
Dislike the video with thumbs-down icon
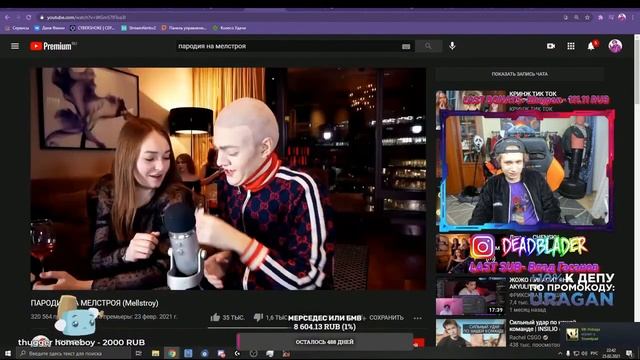click(x=258, y=317)
